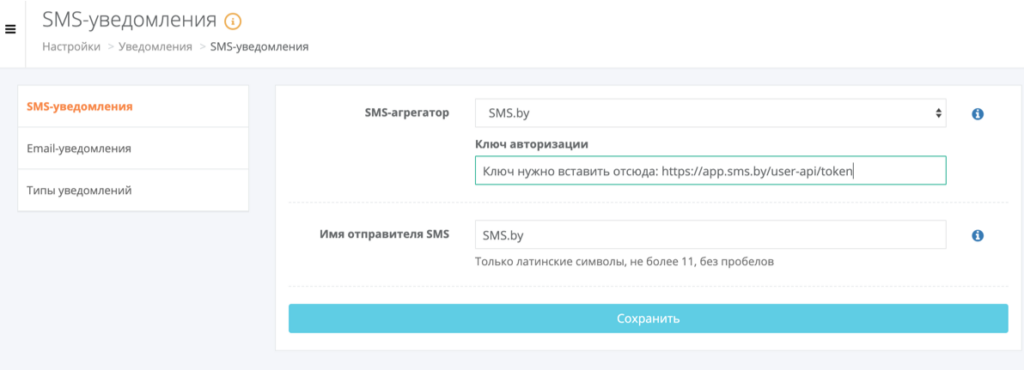
Task: Click SMS-уведомления in the breadcrumb trail
Action: click(260, 47)
